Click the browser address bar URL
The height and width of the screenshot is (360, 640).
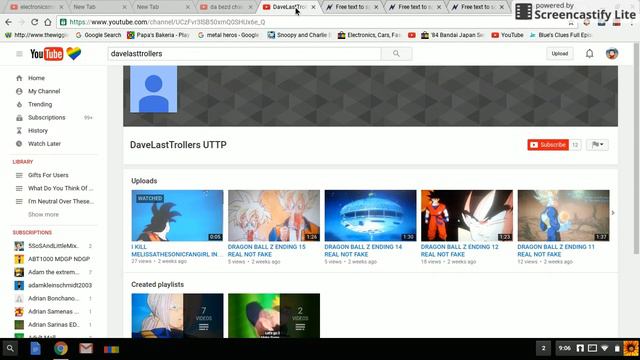pyautogui.click(x=167, y=22)
